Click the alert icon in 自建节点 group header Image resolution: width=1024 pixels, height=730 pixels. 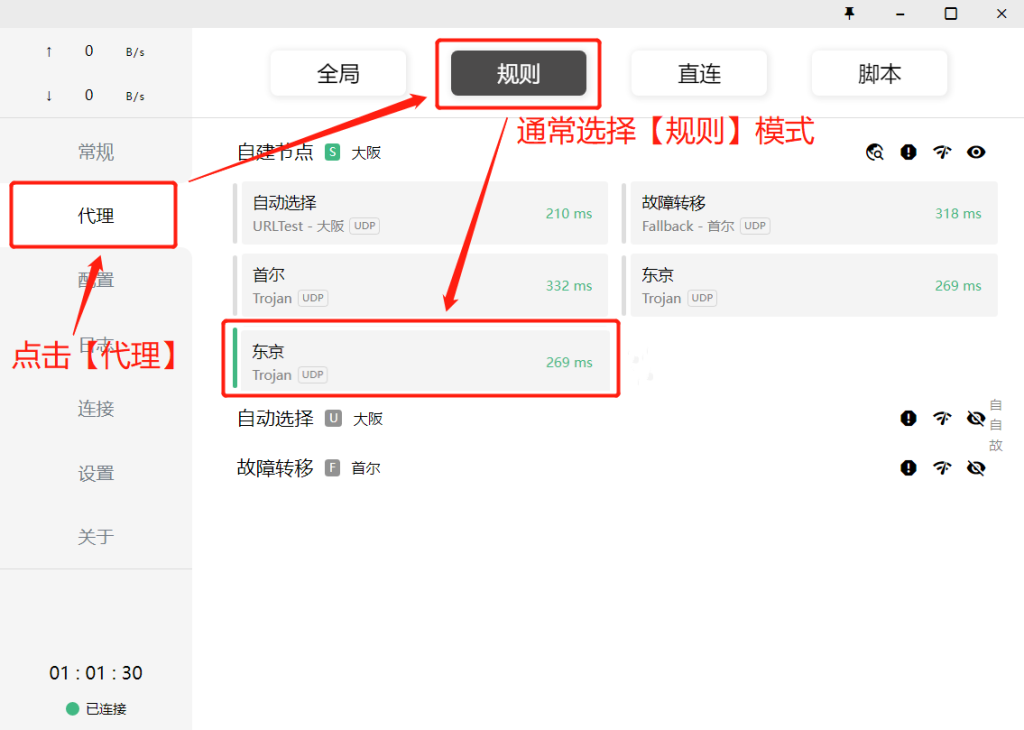click(908, 152)
